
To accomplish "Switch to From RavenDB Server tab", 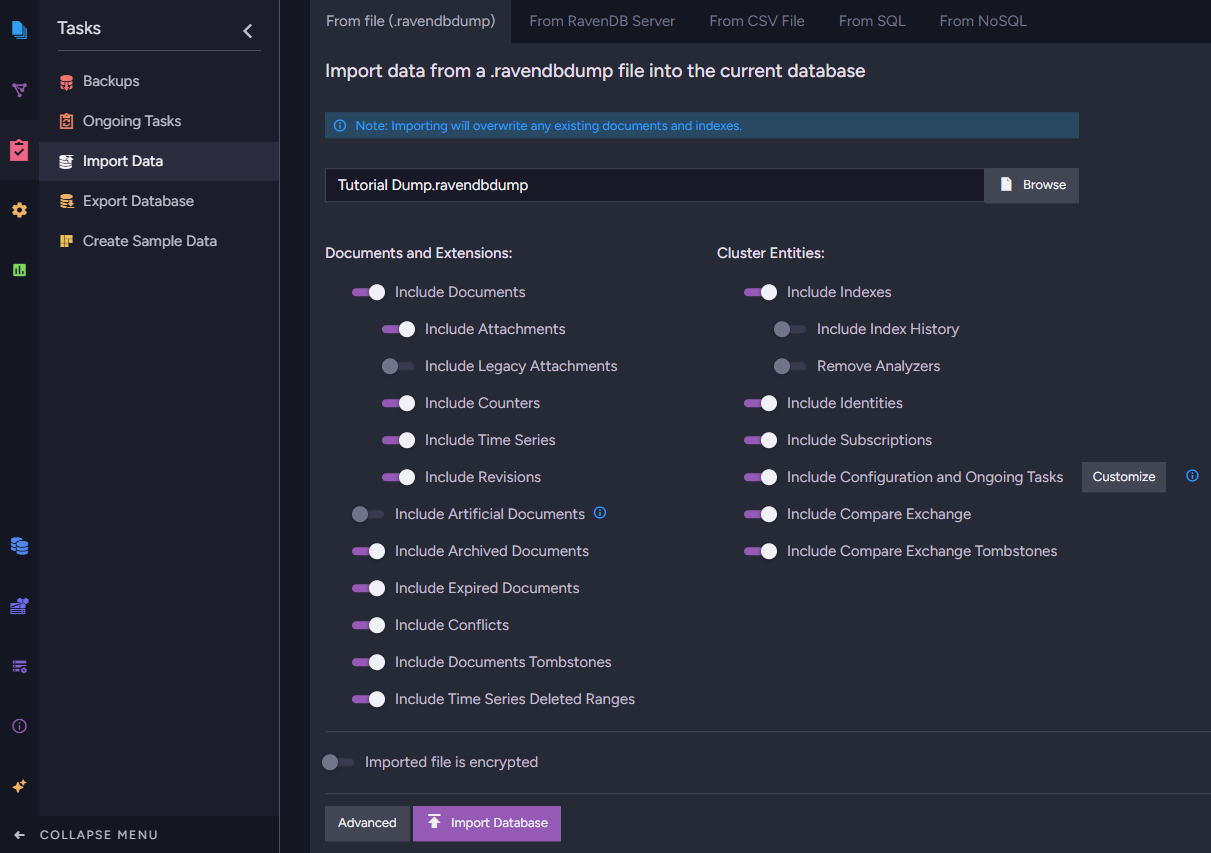I will tap(602, 21).
